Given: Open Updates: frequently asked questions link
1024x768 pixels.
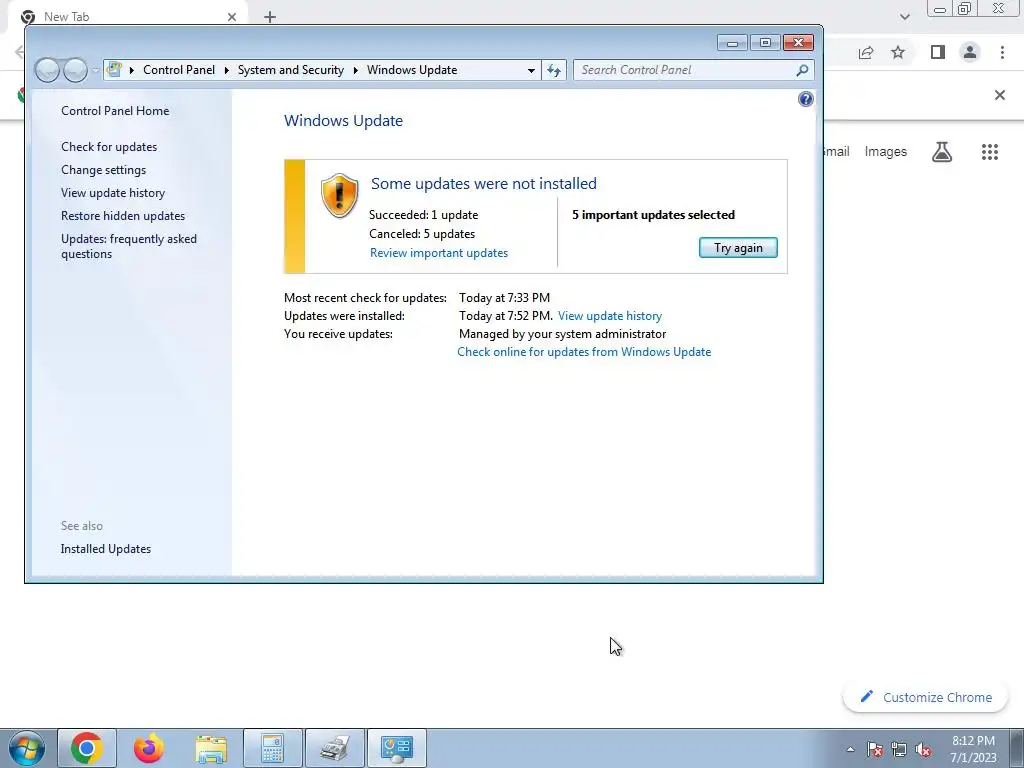Looking at the screenshot, I should (129, 246).
